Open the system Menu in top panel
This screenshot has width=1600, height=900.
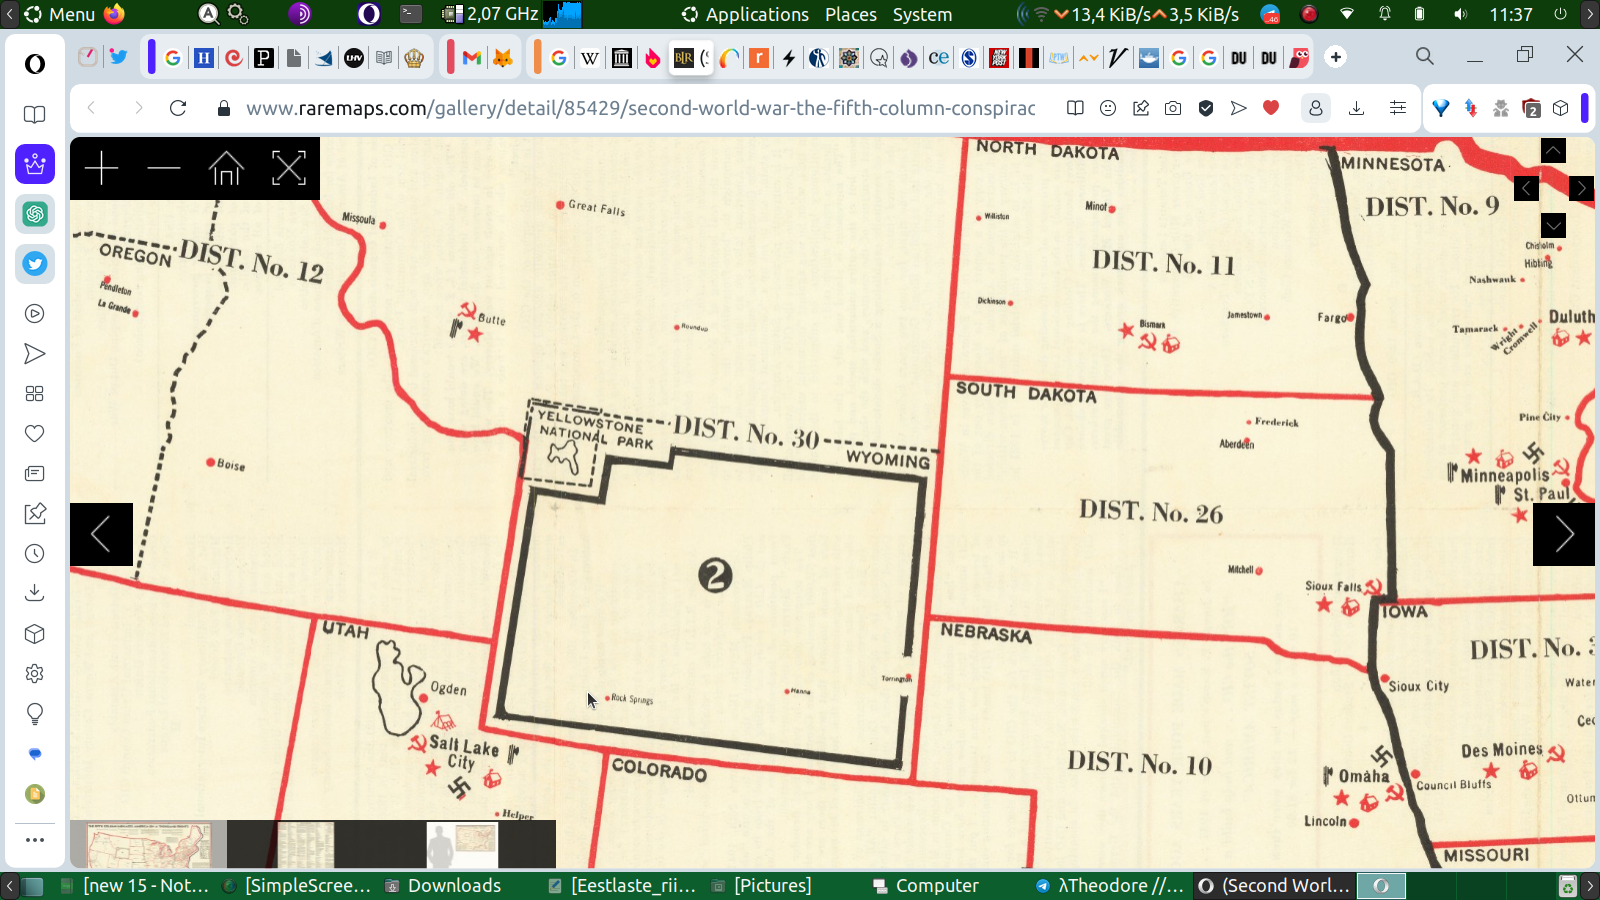[60, 14]
